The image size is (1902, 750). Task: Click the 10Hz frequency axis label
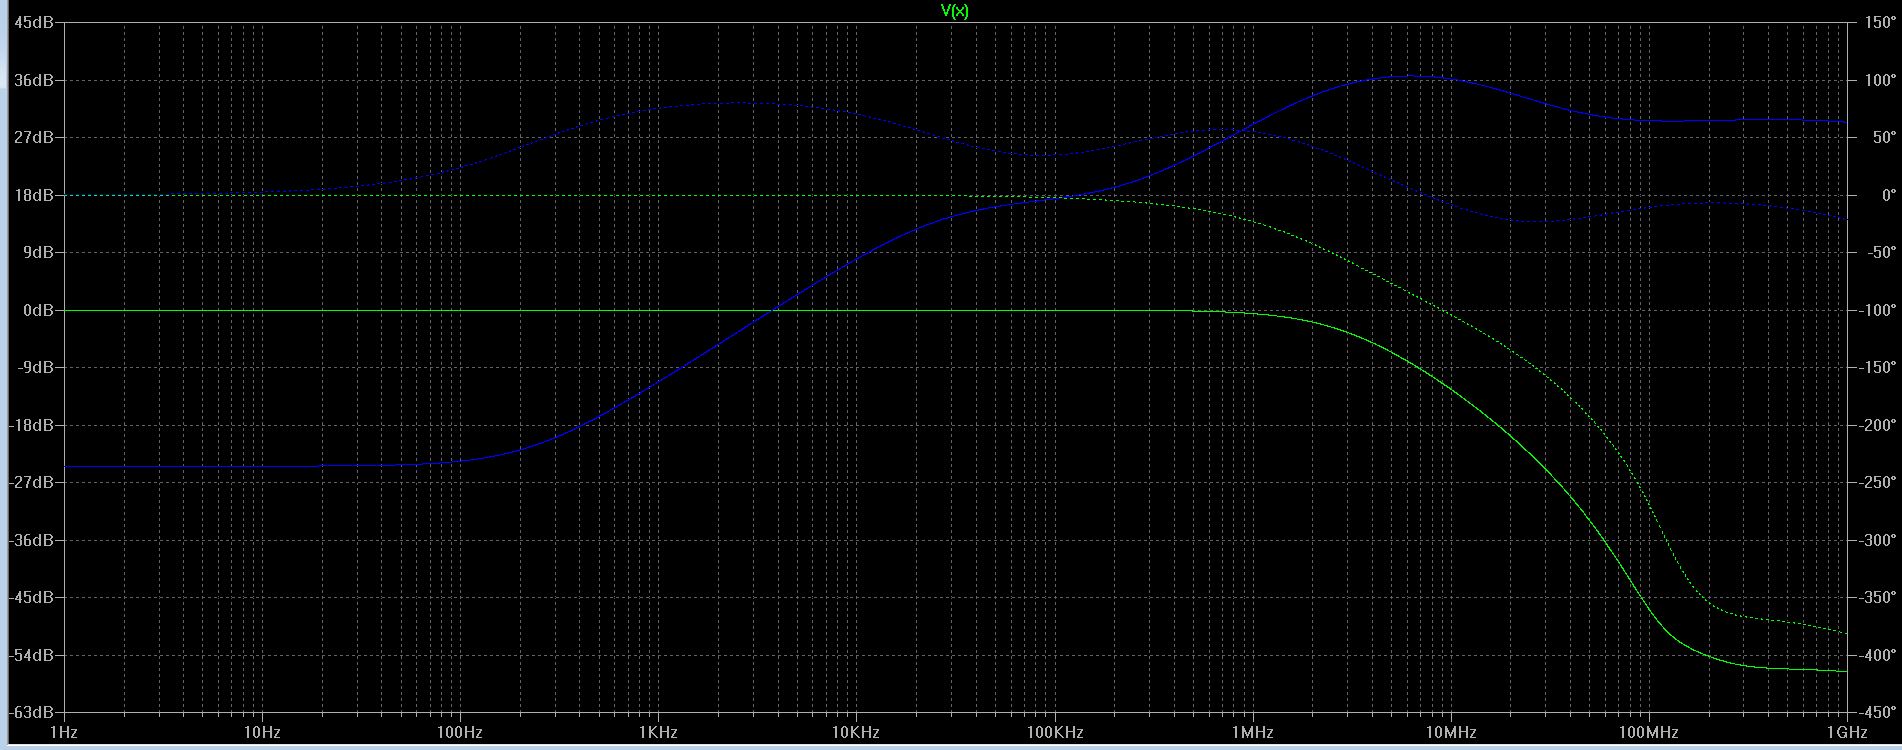tap(262, 732)
